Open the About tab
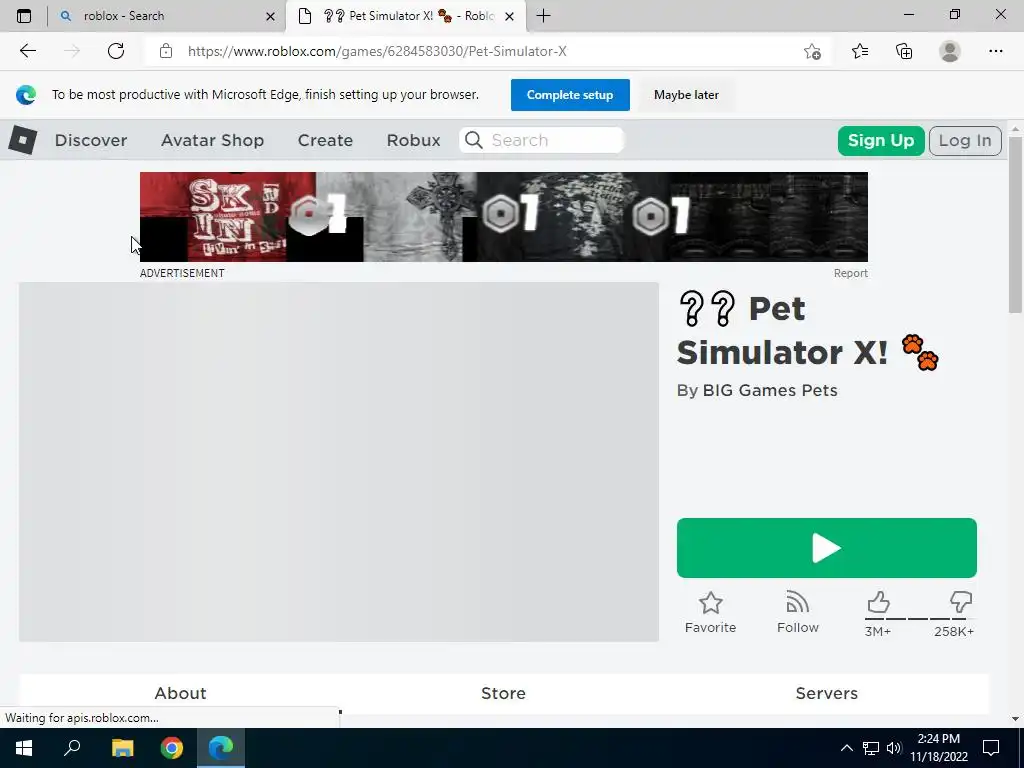The height and width of the screenshot is (768, 1024). tap(180, 694)
